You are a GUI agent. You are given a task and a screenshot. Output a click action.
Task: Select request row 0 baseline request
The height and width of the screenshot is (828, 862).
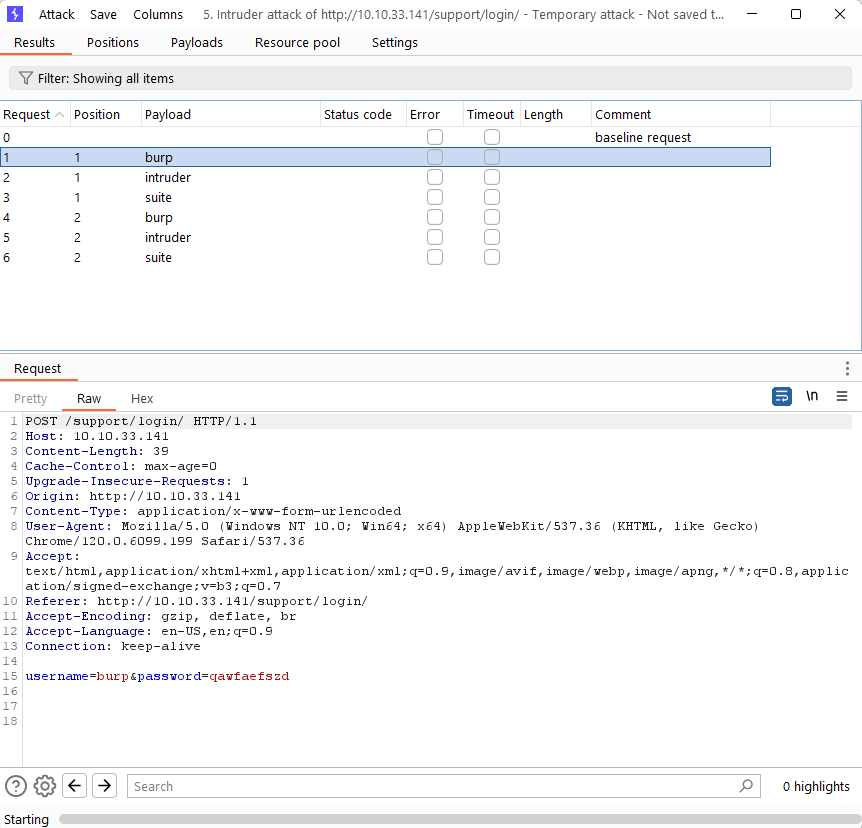tap(385, 137)
